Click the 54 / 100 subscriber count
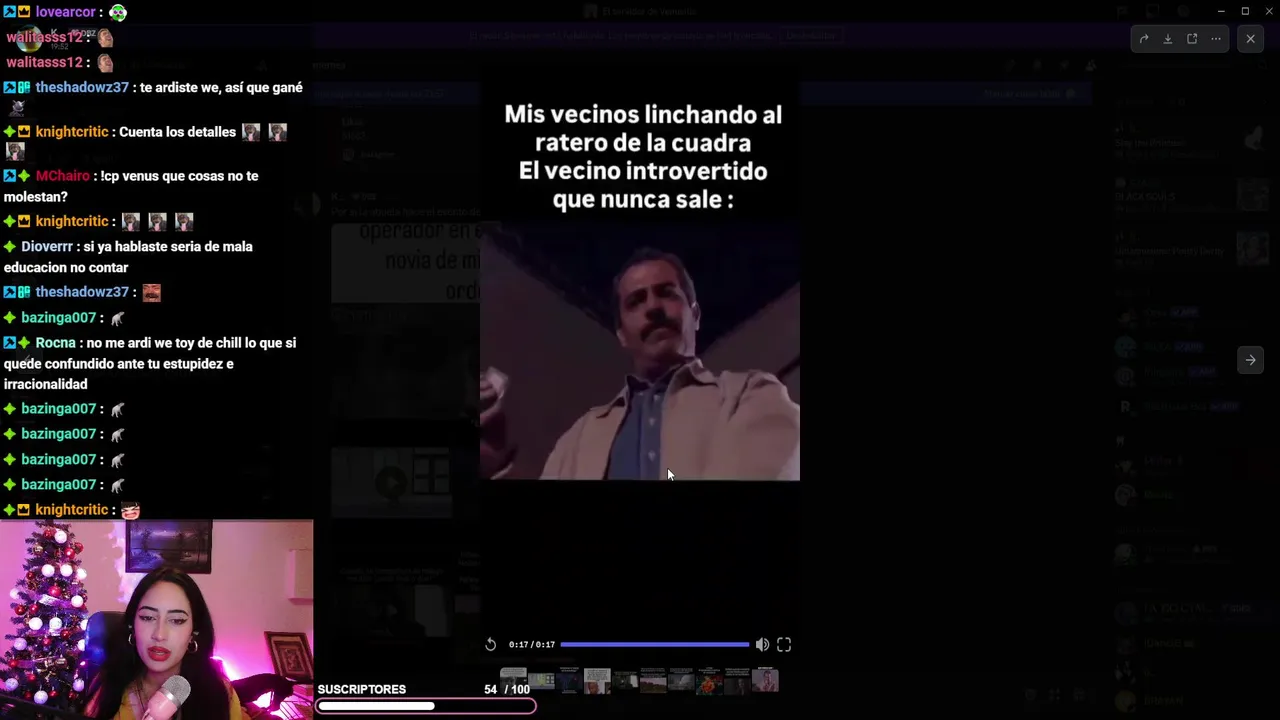The image size is (1280, 720). point(507,689)
